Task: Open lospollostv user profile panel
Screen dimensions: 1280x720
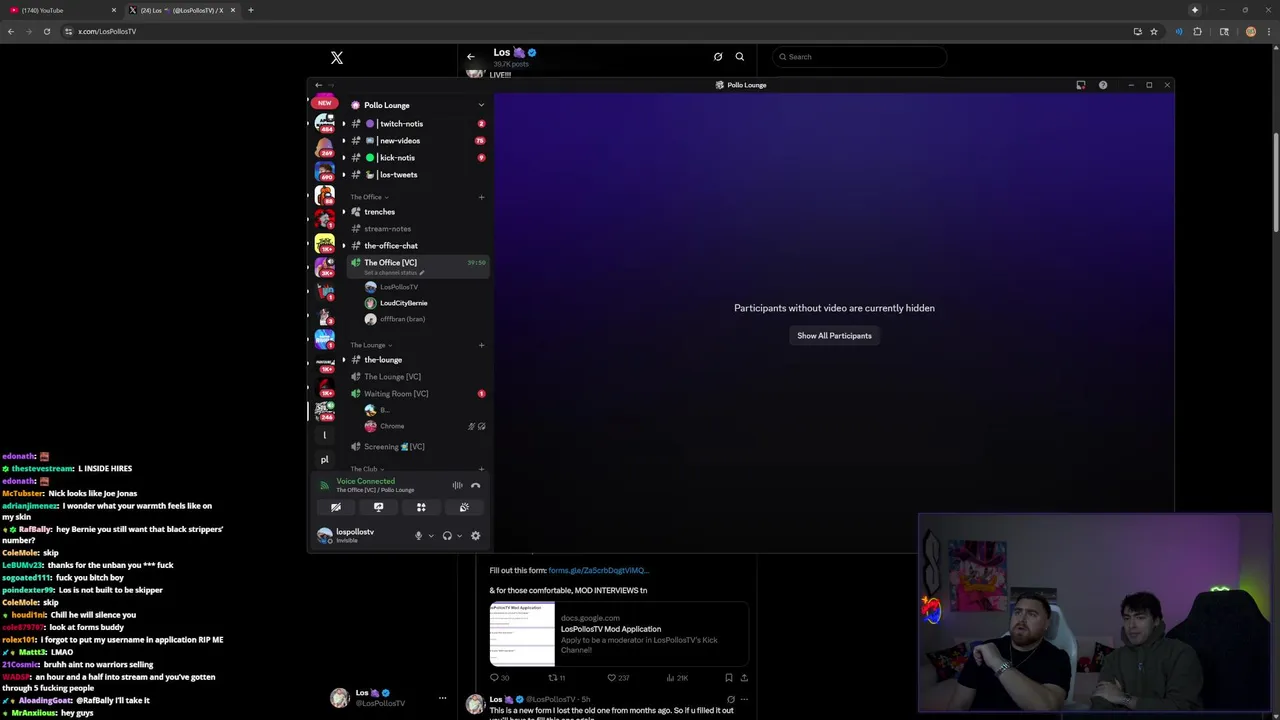Action: 358,536
